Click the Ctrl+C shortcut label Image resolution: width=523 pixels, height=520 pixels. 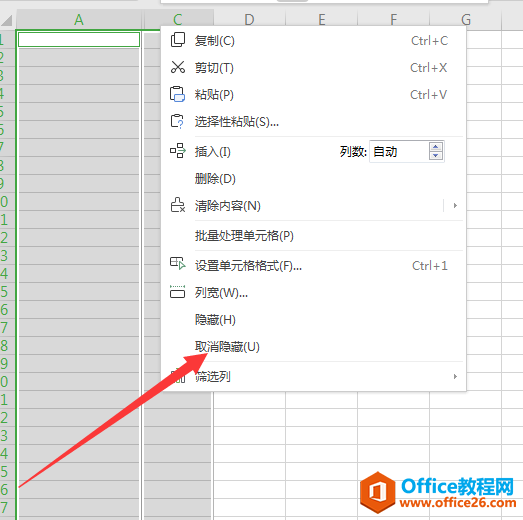(x=429, y=41)
